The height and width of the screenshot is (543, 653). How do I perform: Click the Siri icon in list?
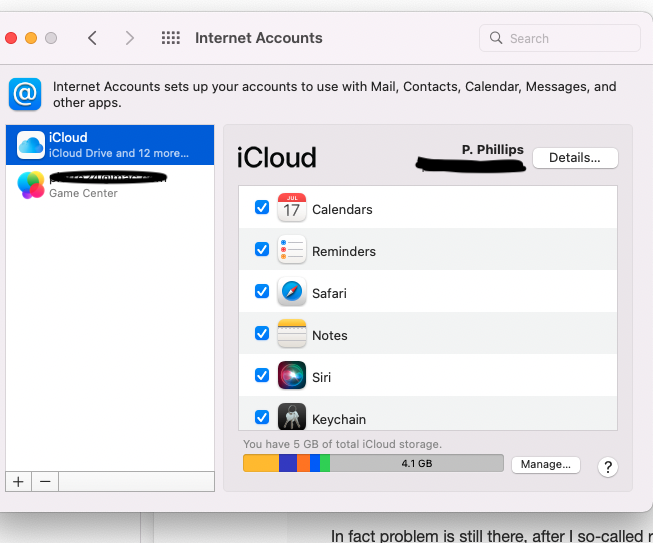(x=292, y=375)
